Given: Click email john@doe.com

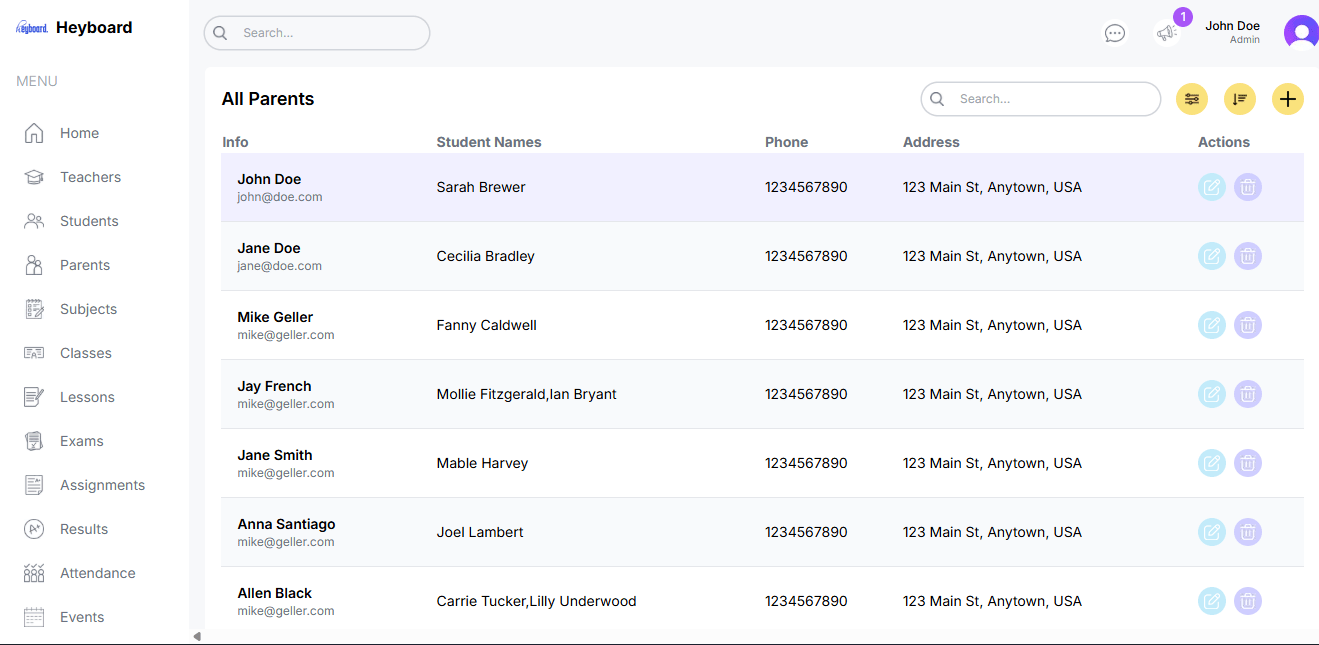Looking at the screenshot, I should click(x=280, y=197).
